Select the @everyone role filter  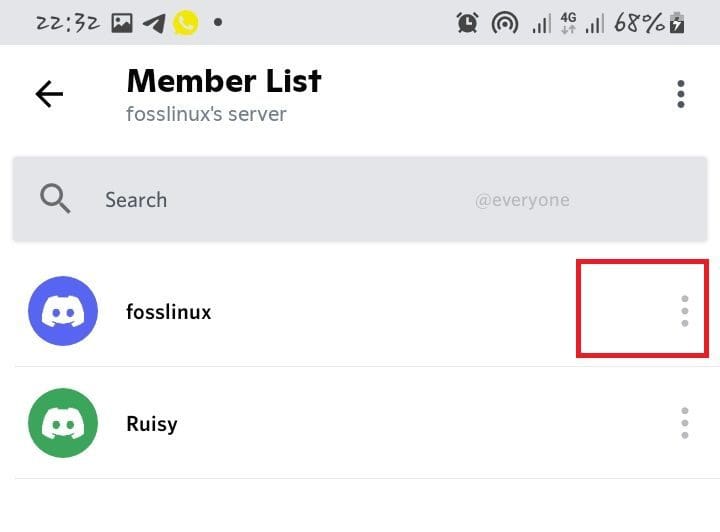coord(522,200)
